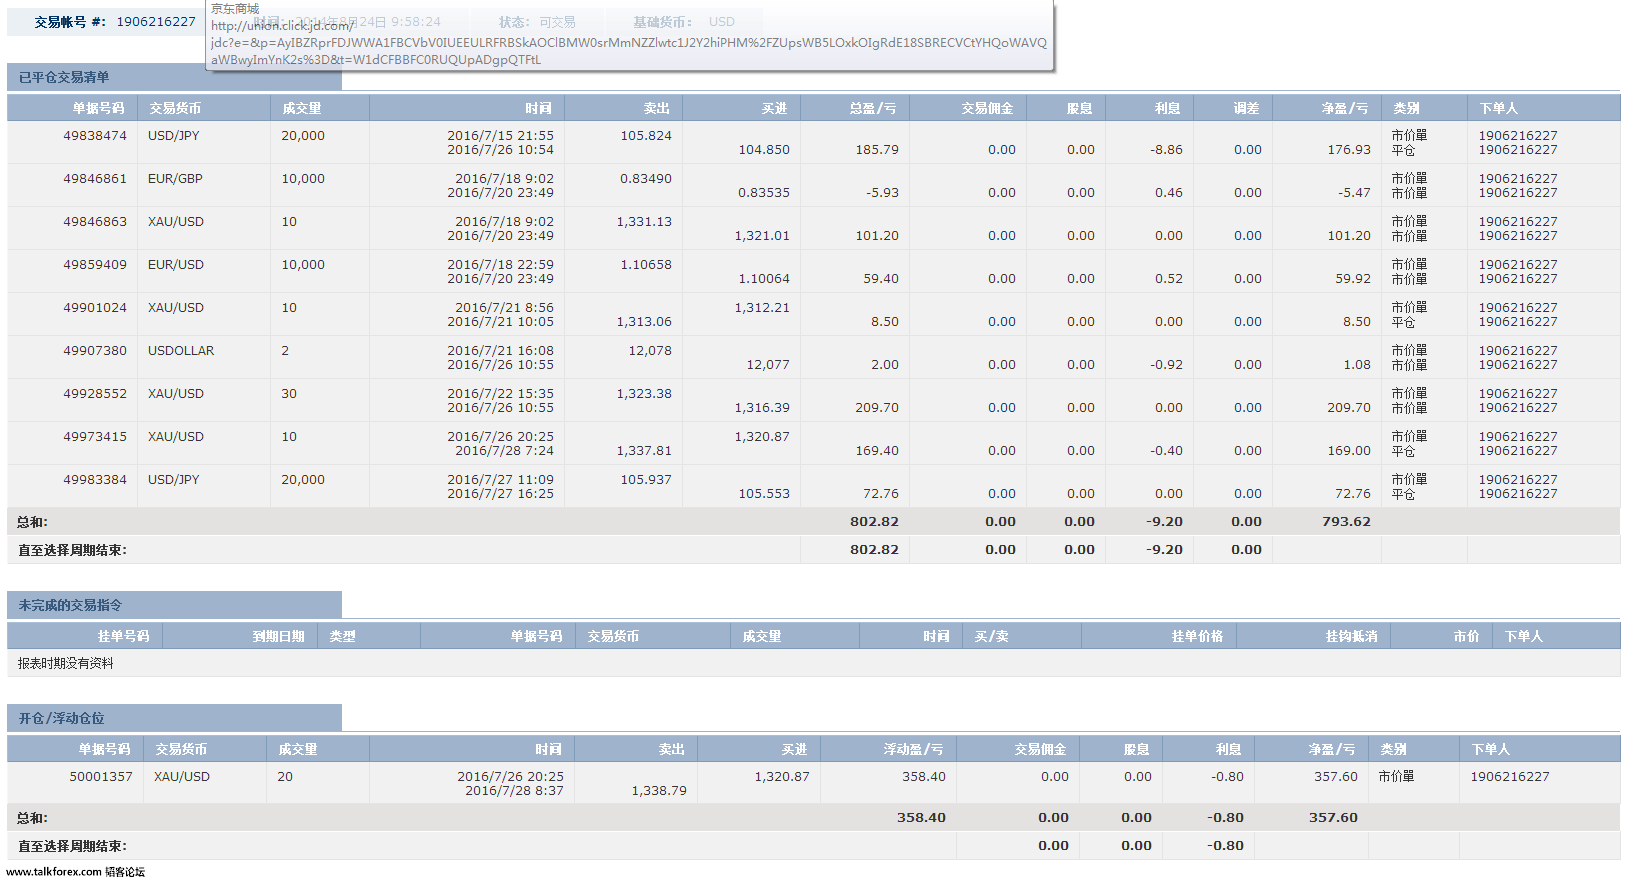Screen dimensions: 1652x882
Task: Select order number 49846861
Action: tap(95, 179)
